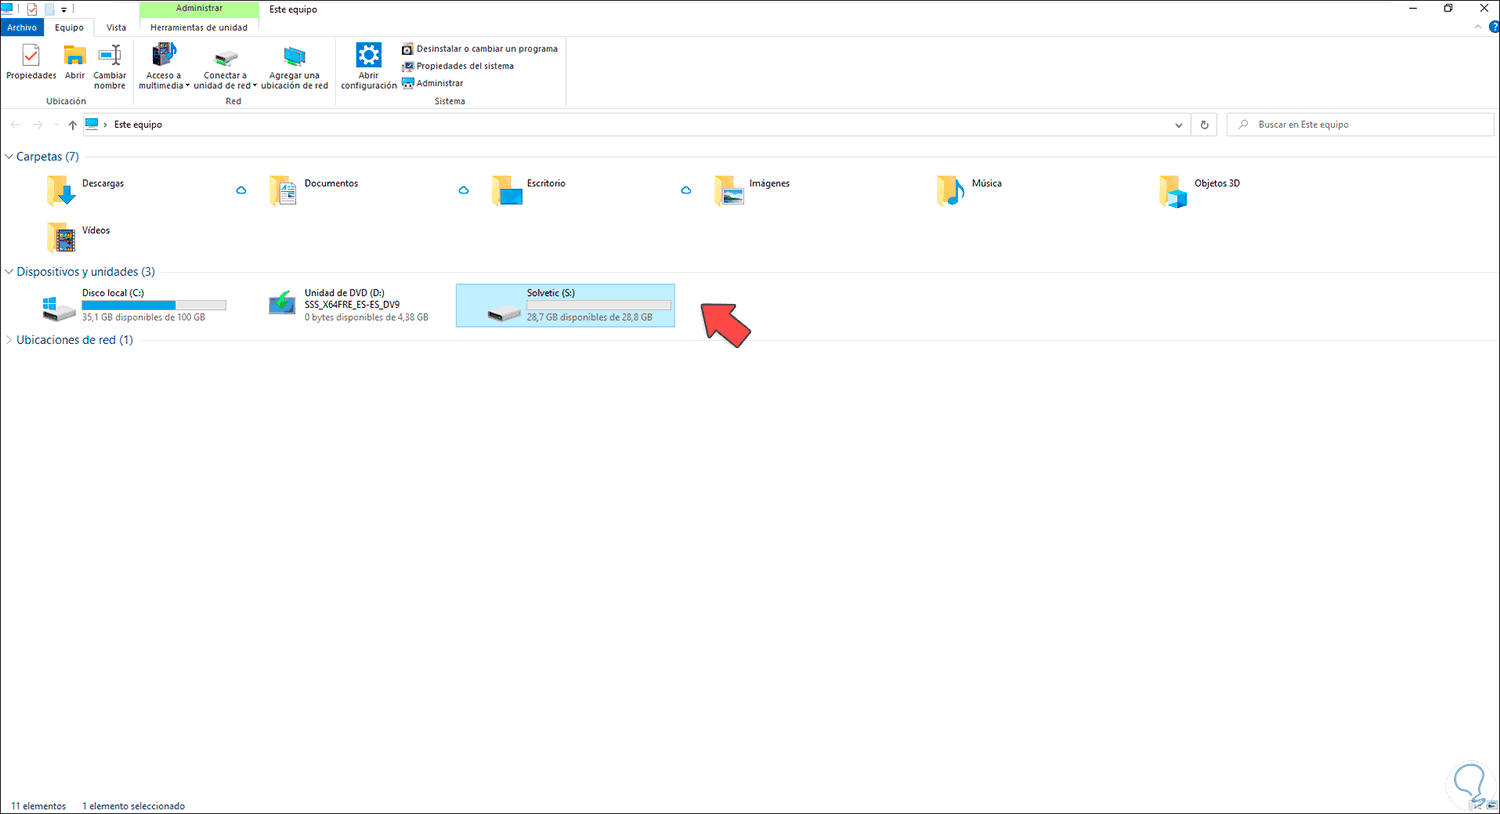Viewport: 1500px width, 814px height.
Task: Switch to the Vista ribbon tab
Action: click(116, 28)
